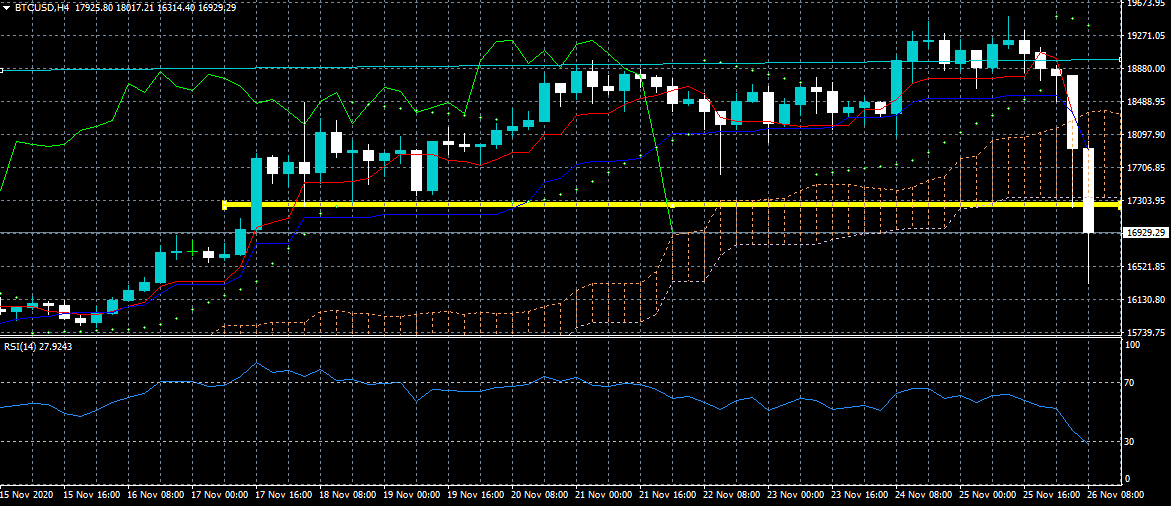
Task: Click the 16130.80 price axis label
Action: pos(1146,300)
